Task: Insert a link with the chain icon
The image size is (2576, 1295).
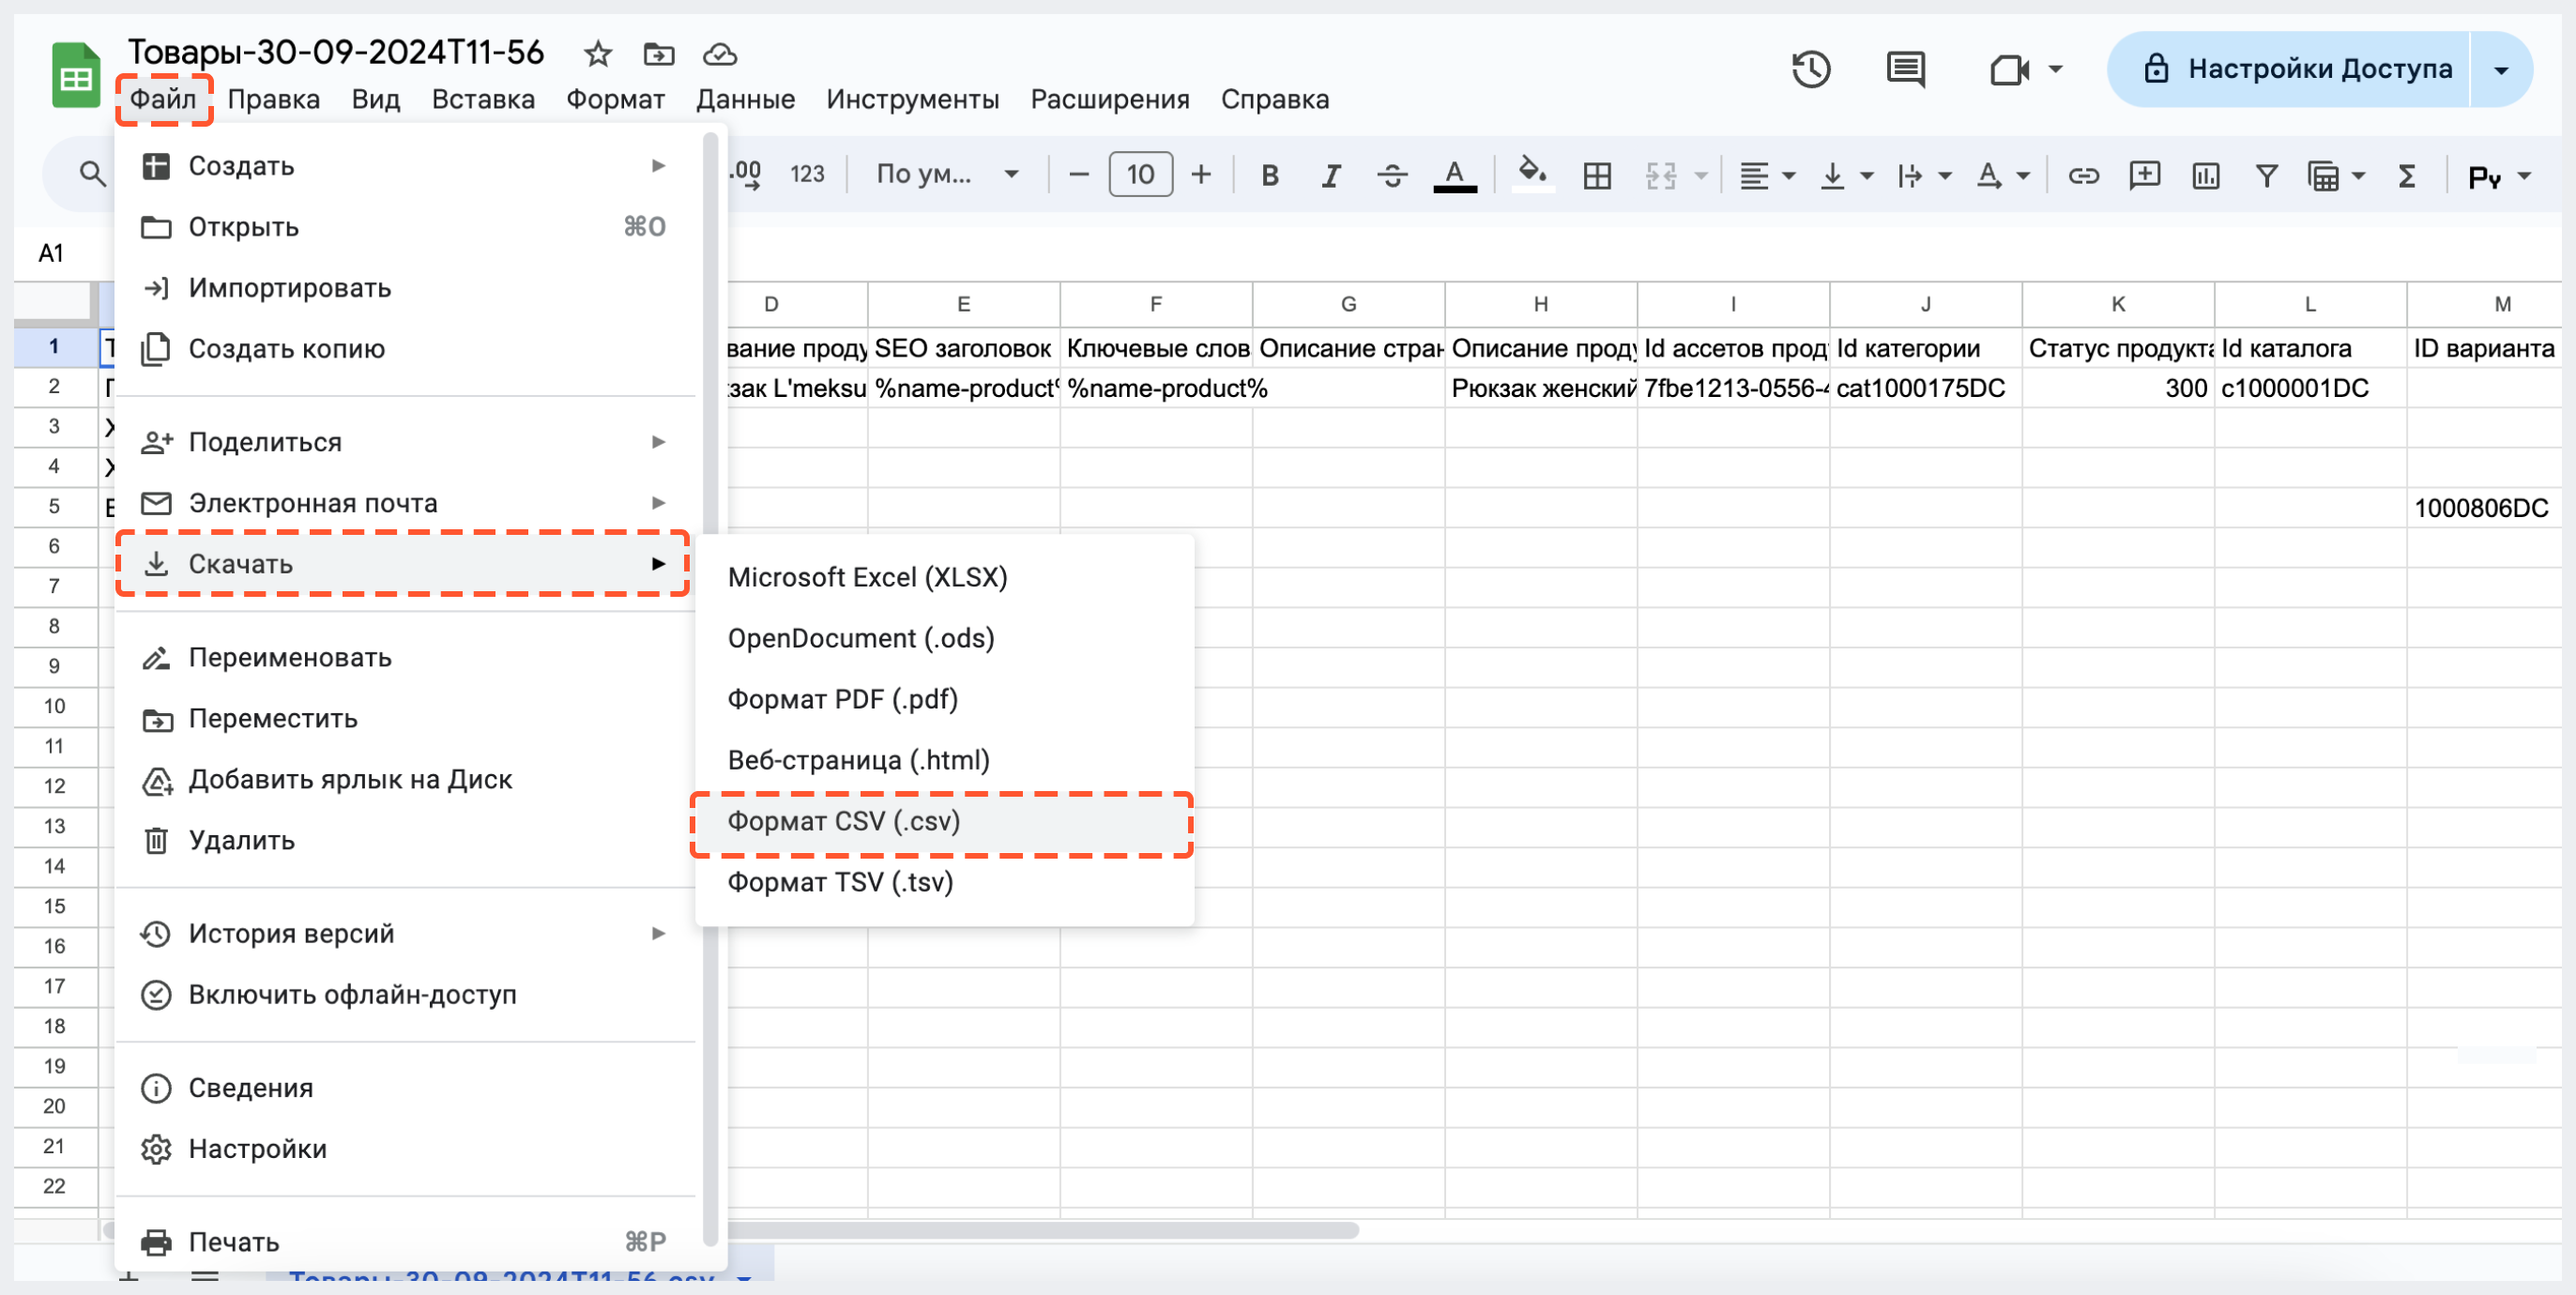Action: (x=2083, y=176)
